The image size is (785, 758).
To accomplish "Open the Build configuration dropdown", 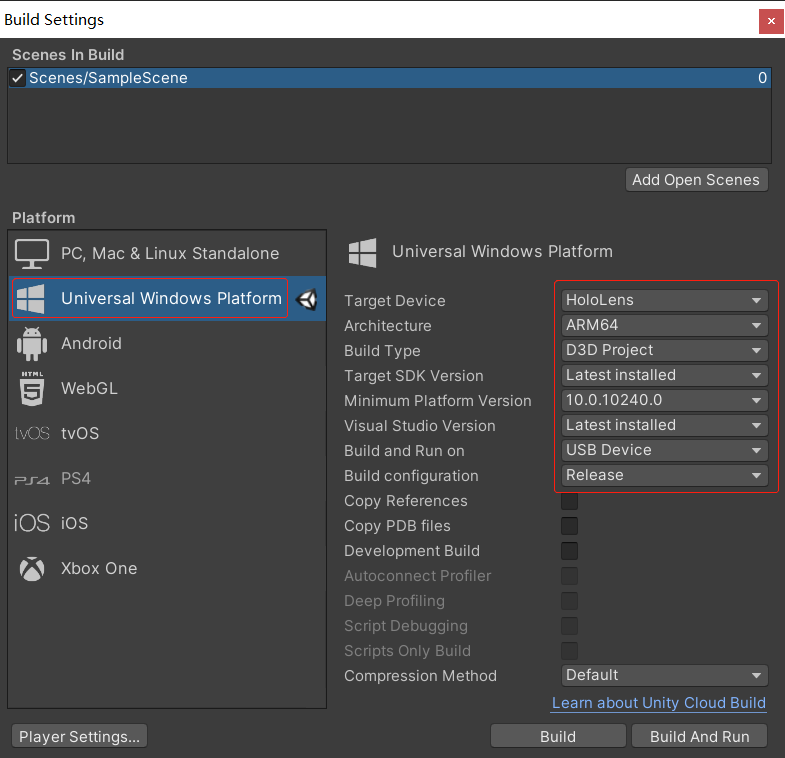I will click(664, 475).
